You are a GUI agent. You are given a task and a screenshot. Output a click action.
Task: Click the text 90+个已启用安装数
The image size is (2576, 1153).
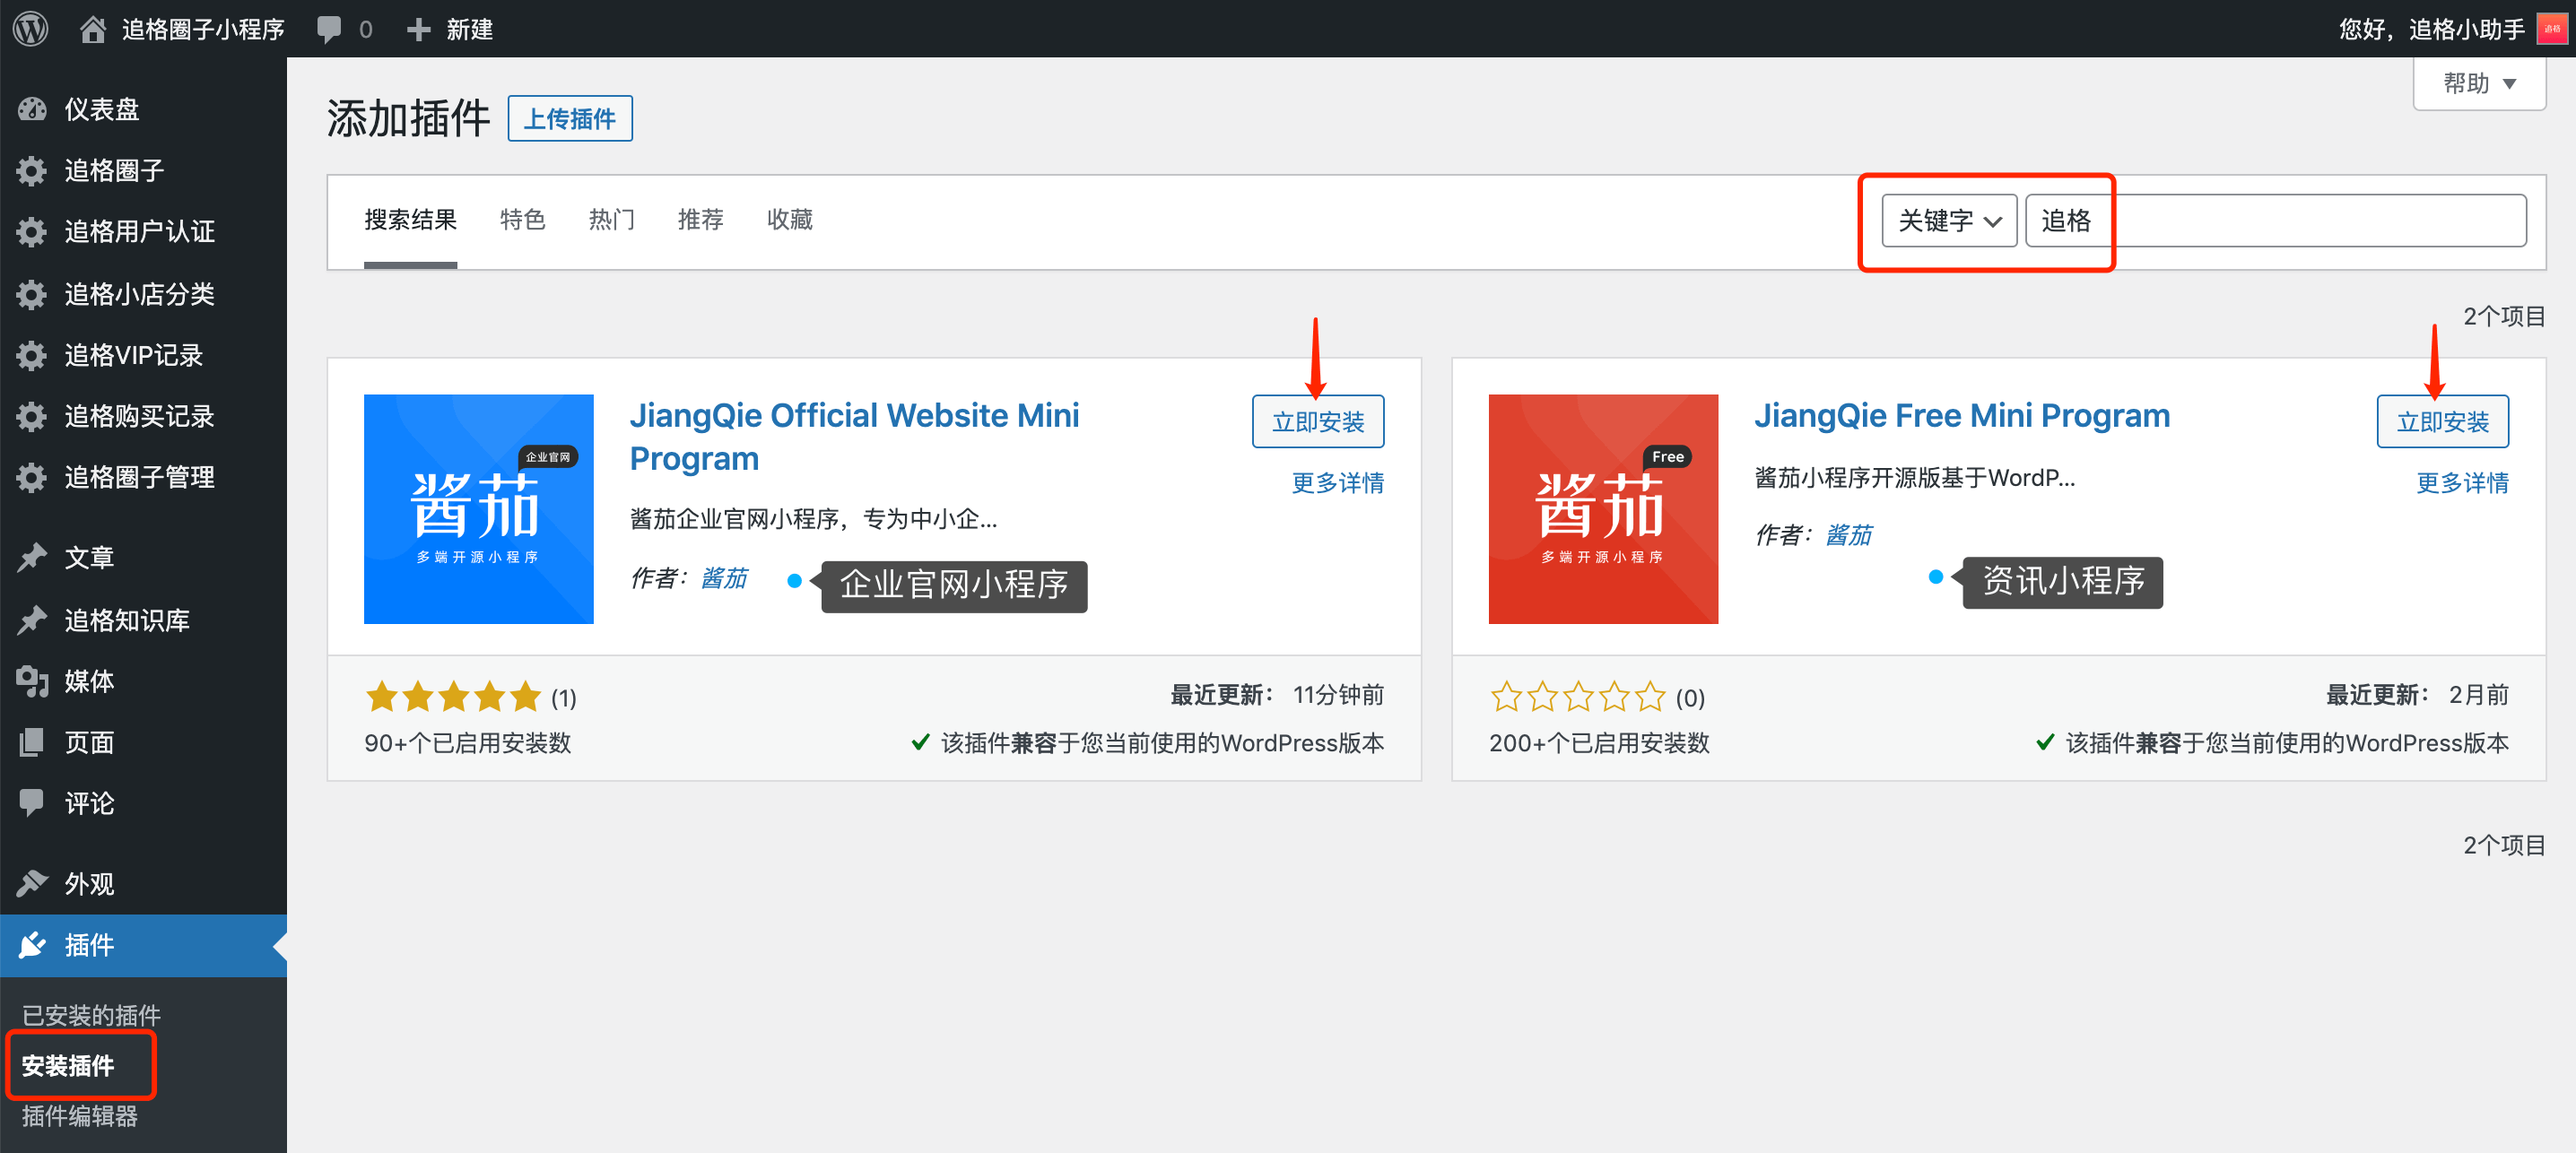467,743
